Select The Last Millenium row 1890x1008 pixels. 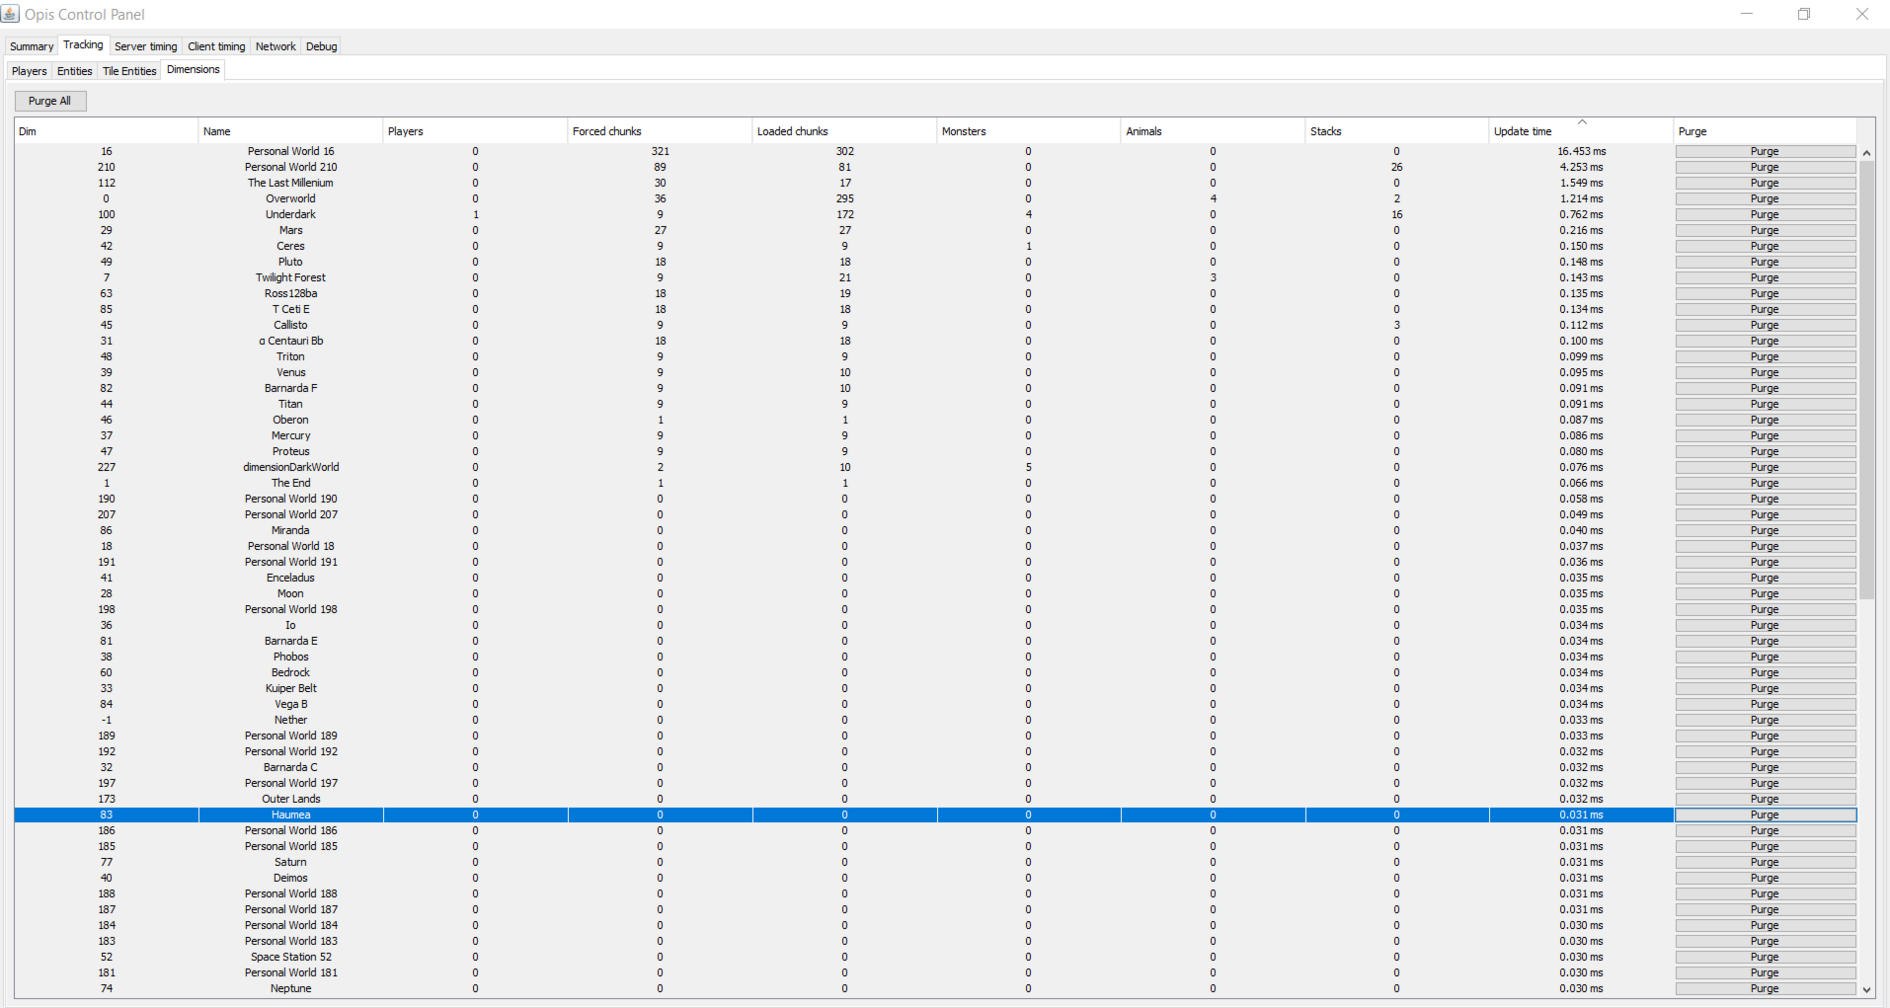(x=845, y=183)
